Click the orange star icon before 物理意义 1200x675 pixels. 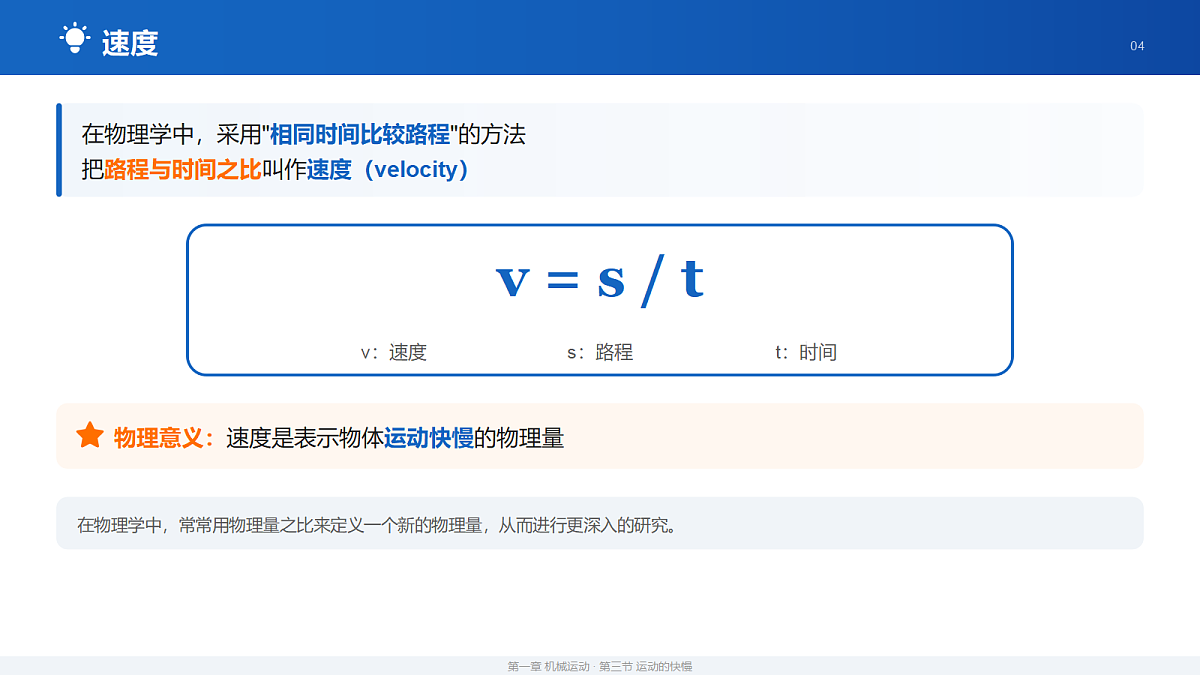point(90,435)
